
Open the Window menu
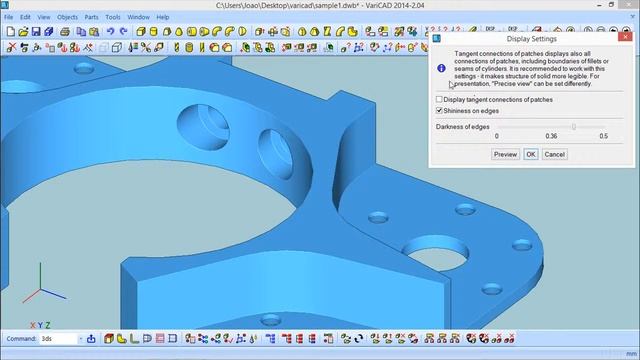click(138, 17)
